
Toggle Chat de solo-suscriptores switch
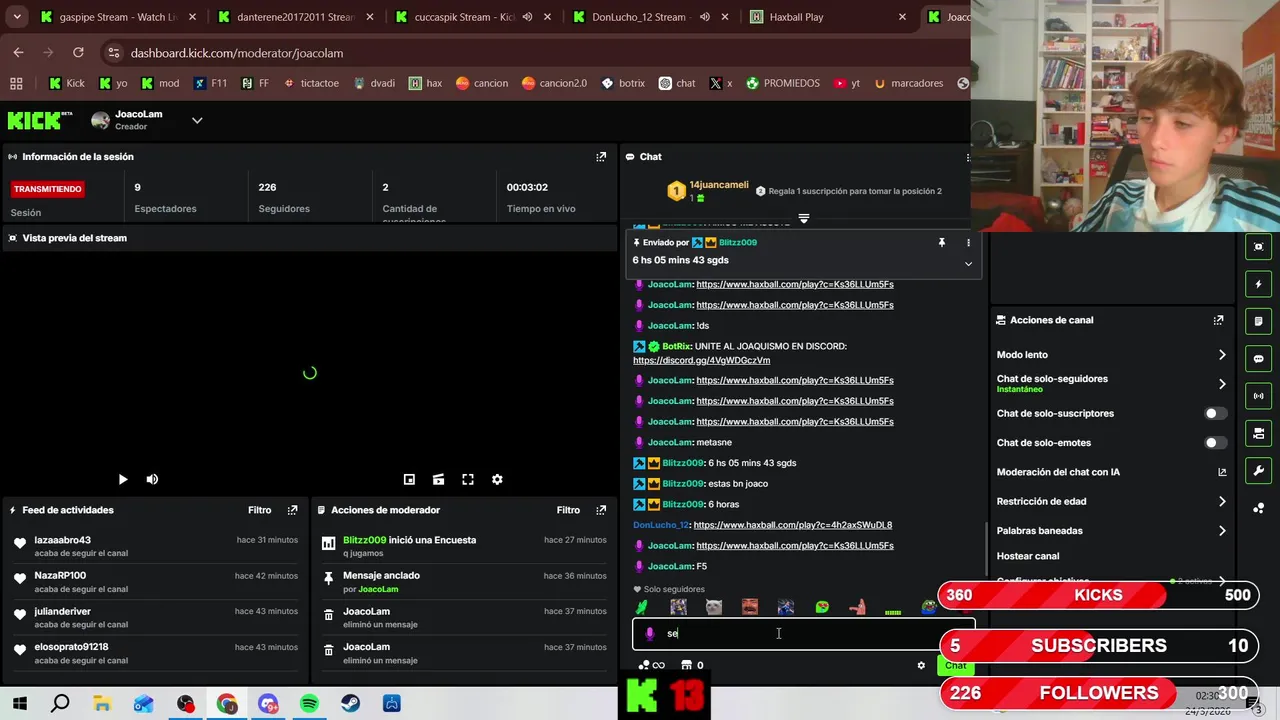pos(1215,413)
